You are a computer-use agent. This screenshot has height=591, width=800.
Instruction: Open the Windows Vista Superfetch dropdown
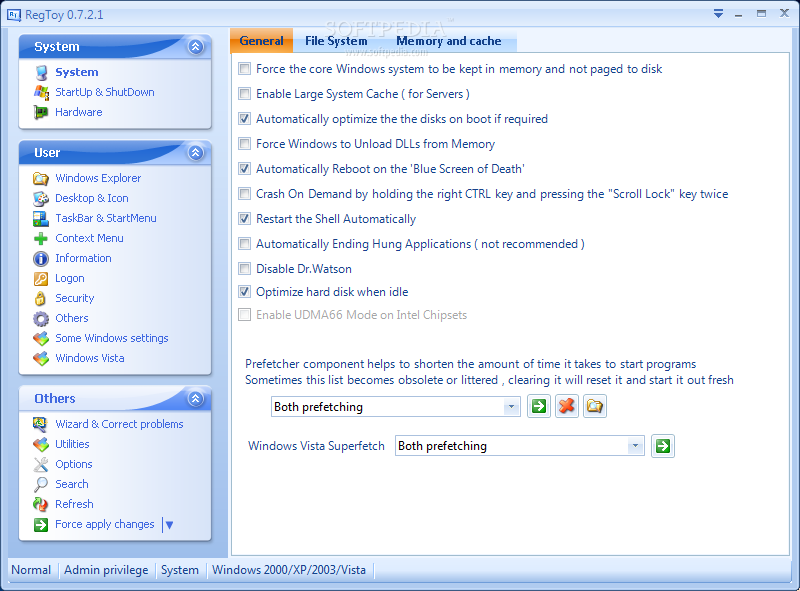click(x=635, y=446)
